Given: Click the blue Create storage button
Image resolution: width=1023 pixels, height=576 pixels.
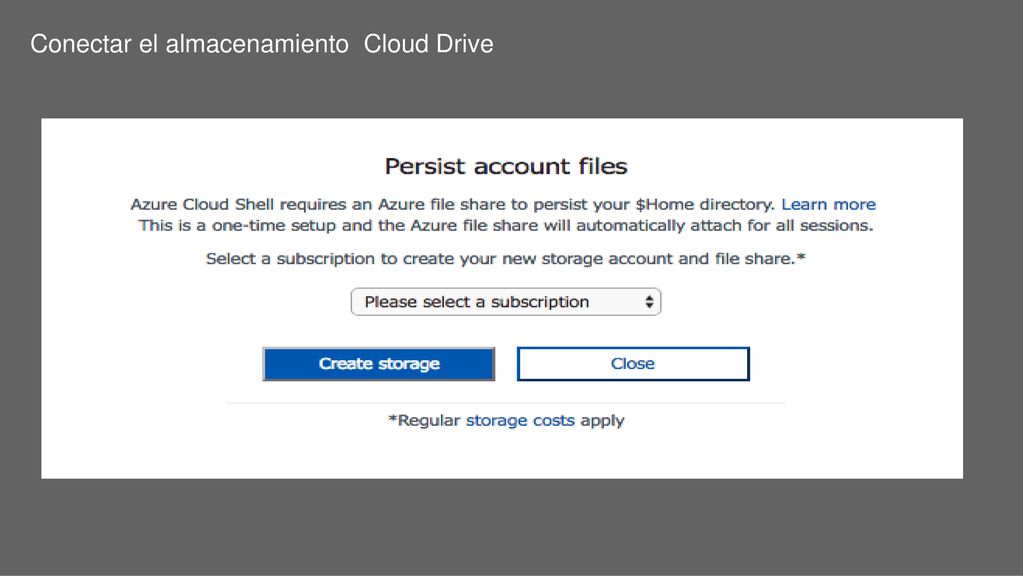Looking at the screenshot, I should tap(378, 364).
